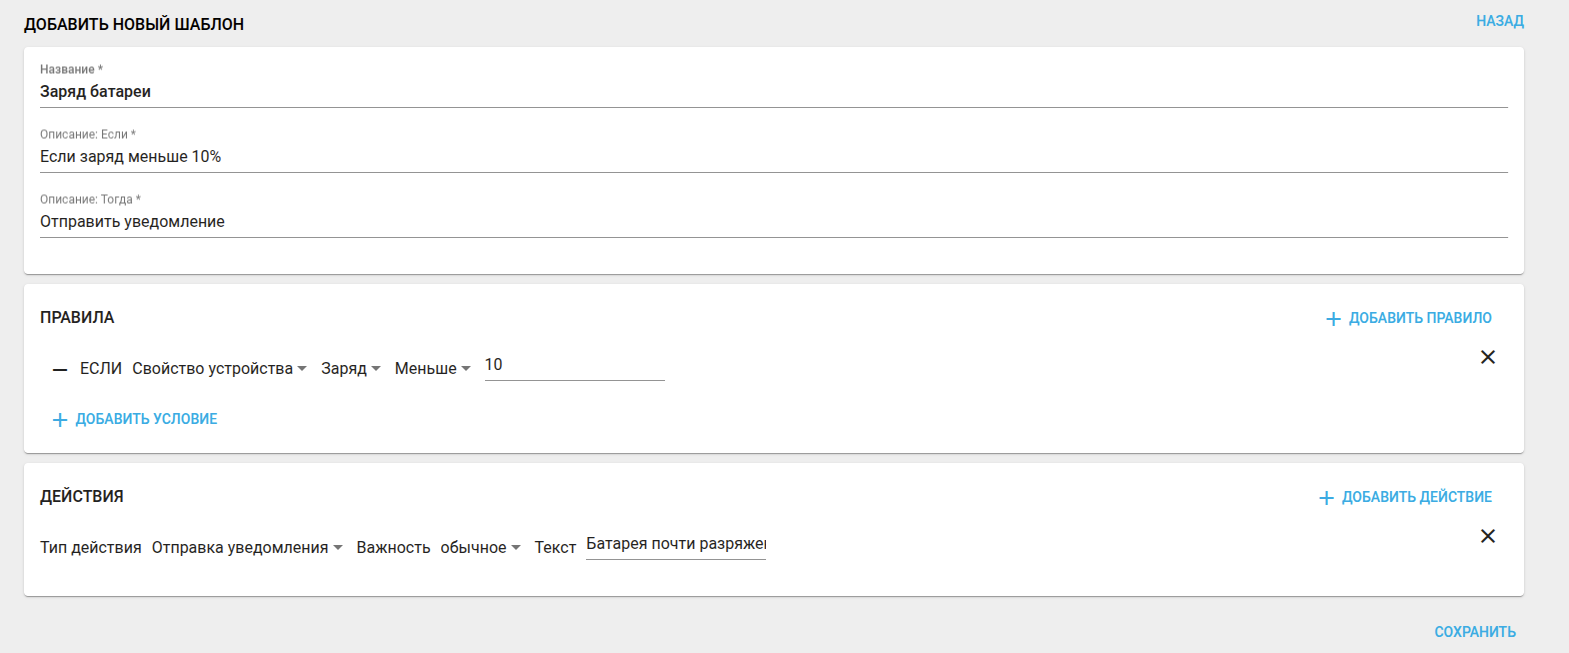This screenshot has height=653, width=1569.
Task: Click plus icon next to Добавить правило
Action: click(x=1333, y=319)
